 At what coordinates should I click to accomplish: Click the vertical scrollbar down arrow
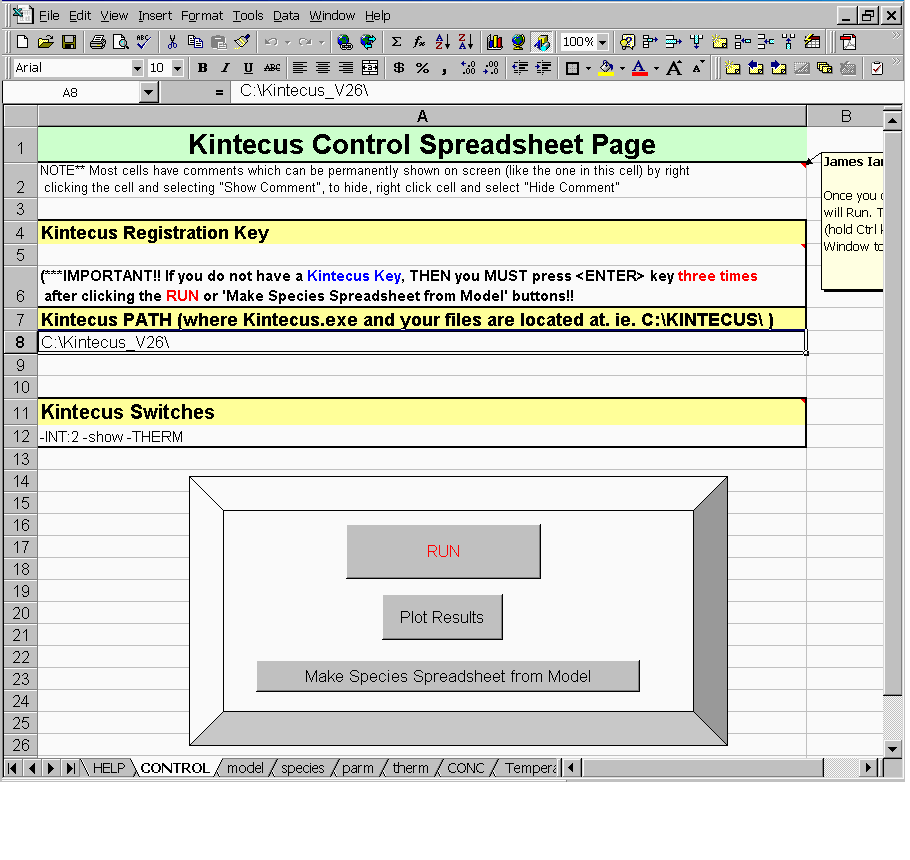pyautogui.click(x=892, y=749)
